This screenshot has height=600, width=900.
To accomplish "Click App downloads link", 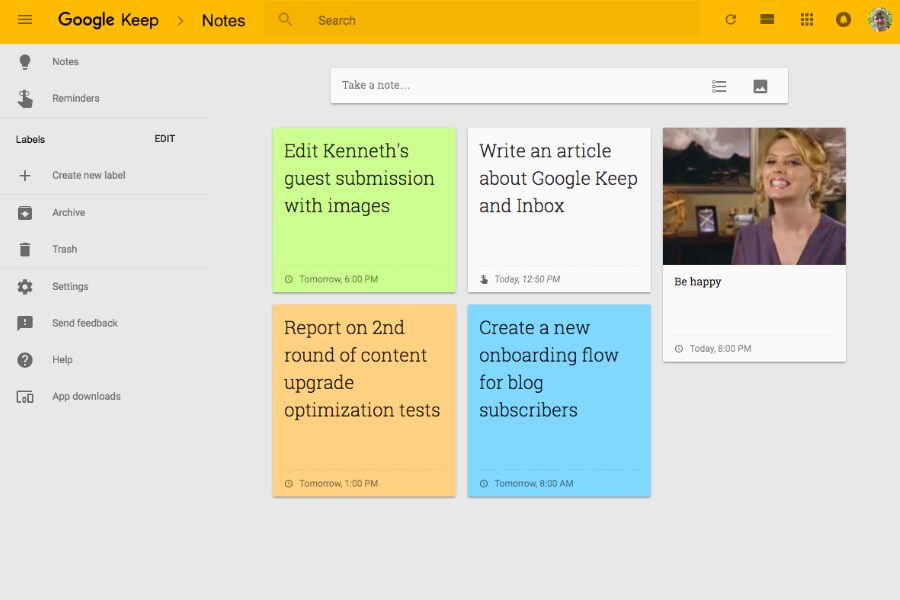I will point(86,397).
